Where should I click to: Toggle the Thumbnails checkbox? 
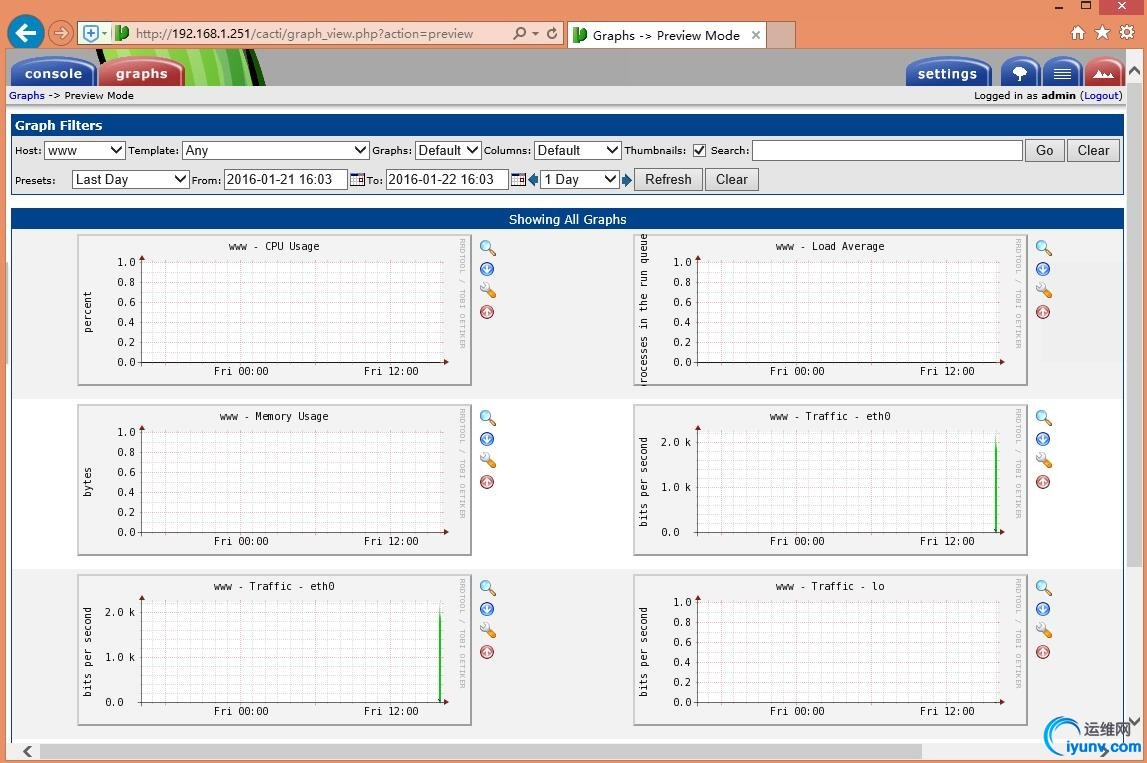coord(699,150)
